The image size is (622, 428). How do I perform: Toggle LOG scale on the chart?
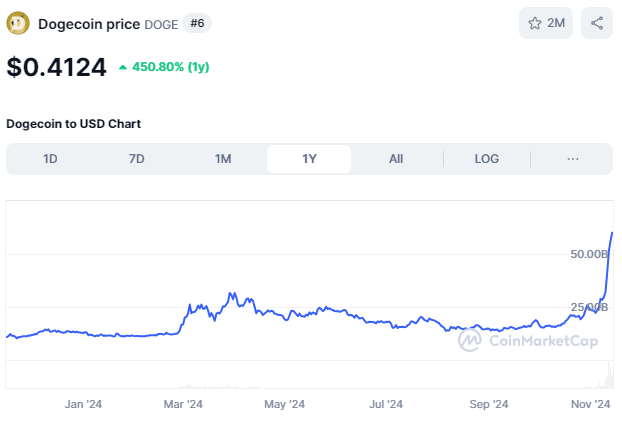click(487, 159)
